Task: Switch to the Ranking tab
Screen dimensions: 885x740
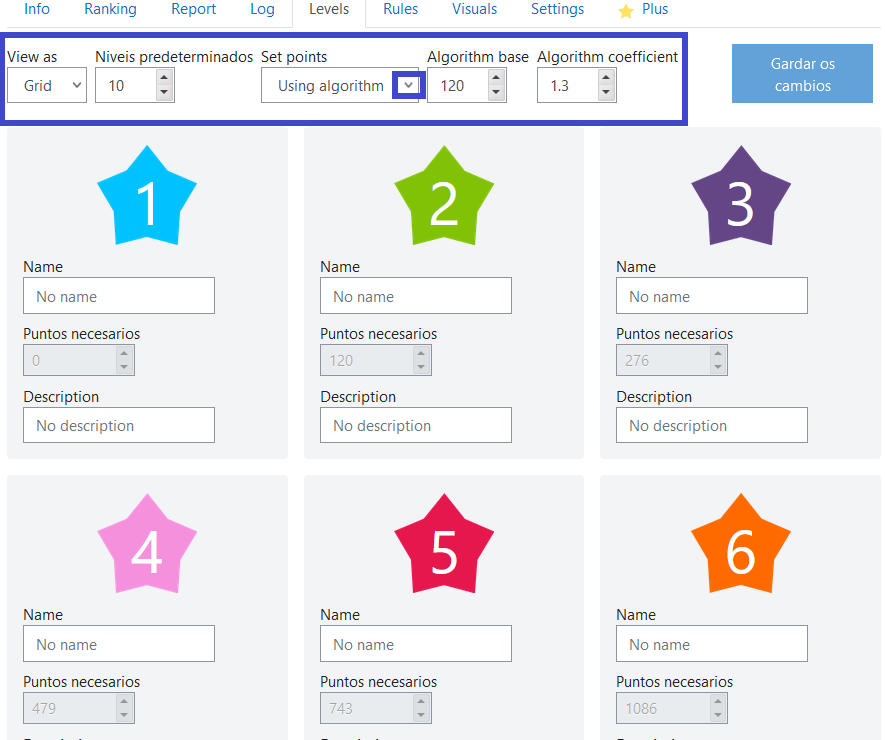Action: tap(110, 10)
